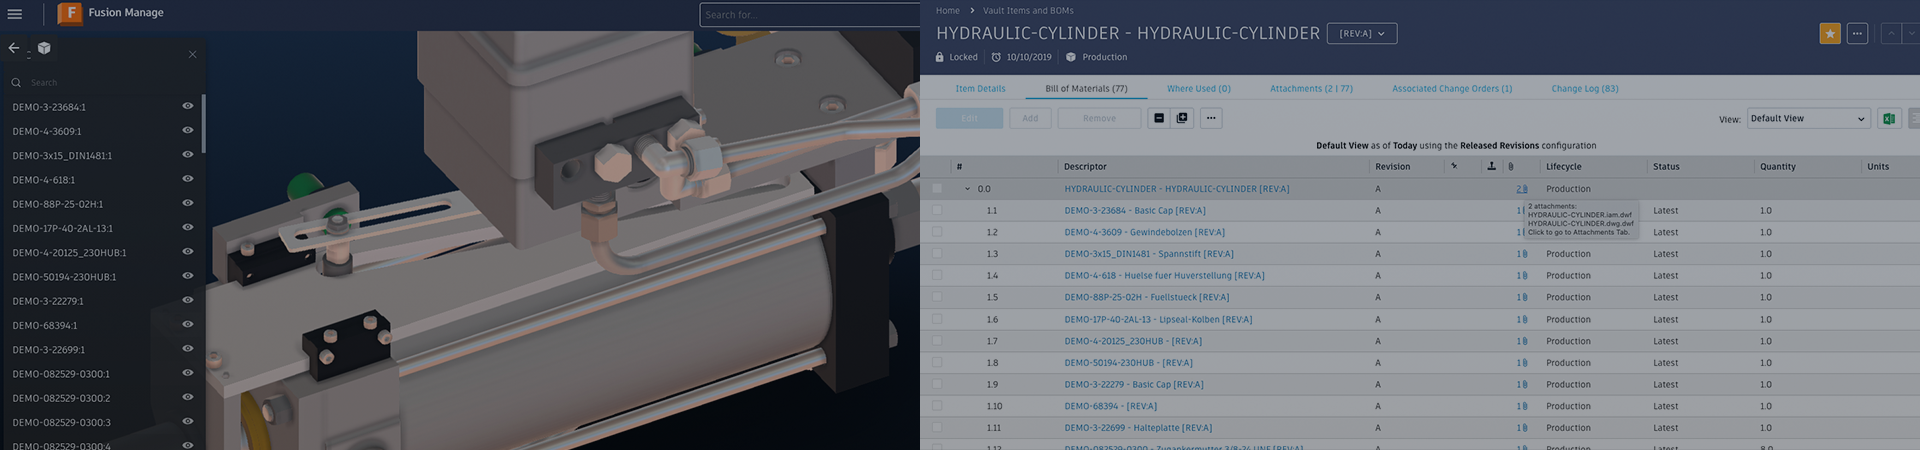
Task: Open the hamburger navigation menu
Action: coord(14,14)
